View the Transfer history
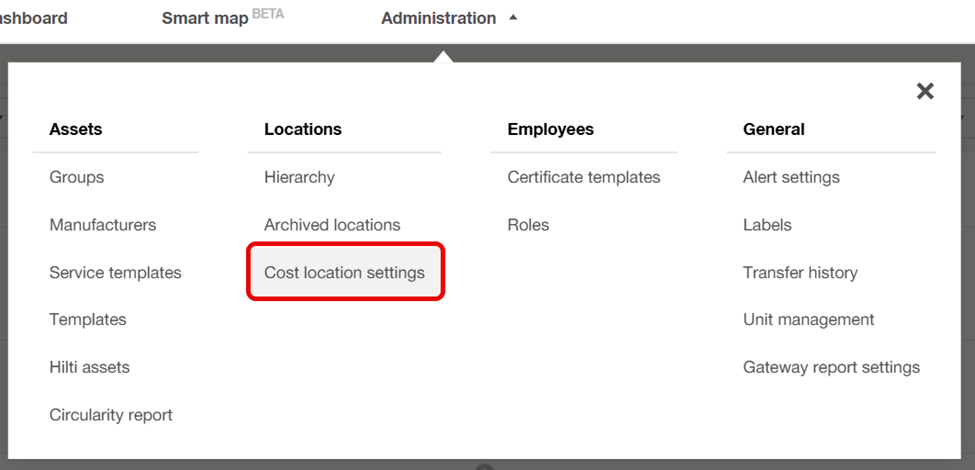 (x=800, y=272)
